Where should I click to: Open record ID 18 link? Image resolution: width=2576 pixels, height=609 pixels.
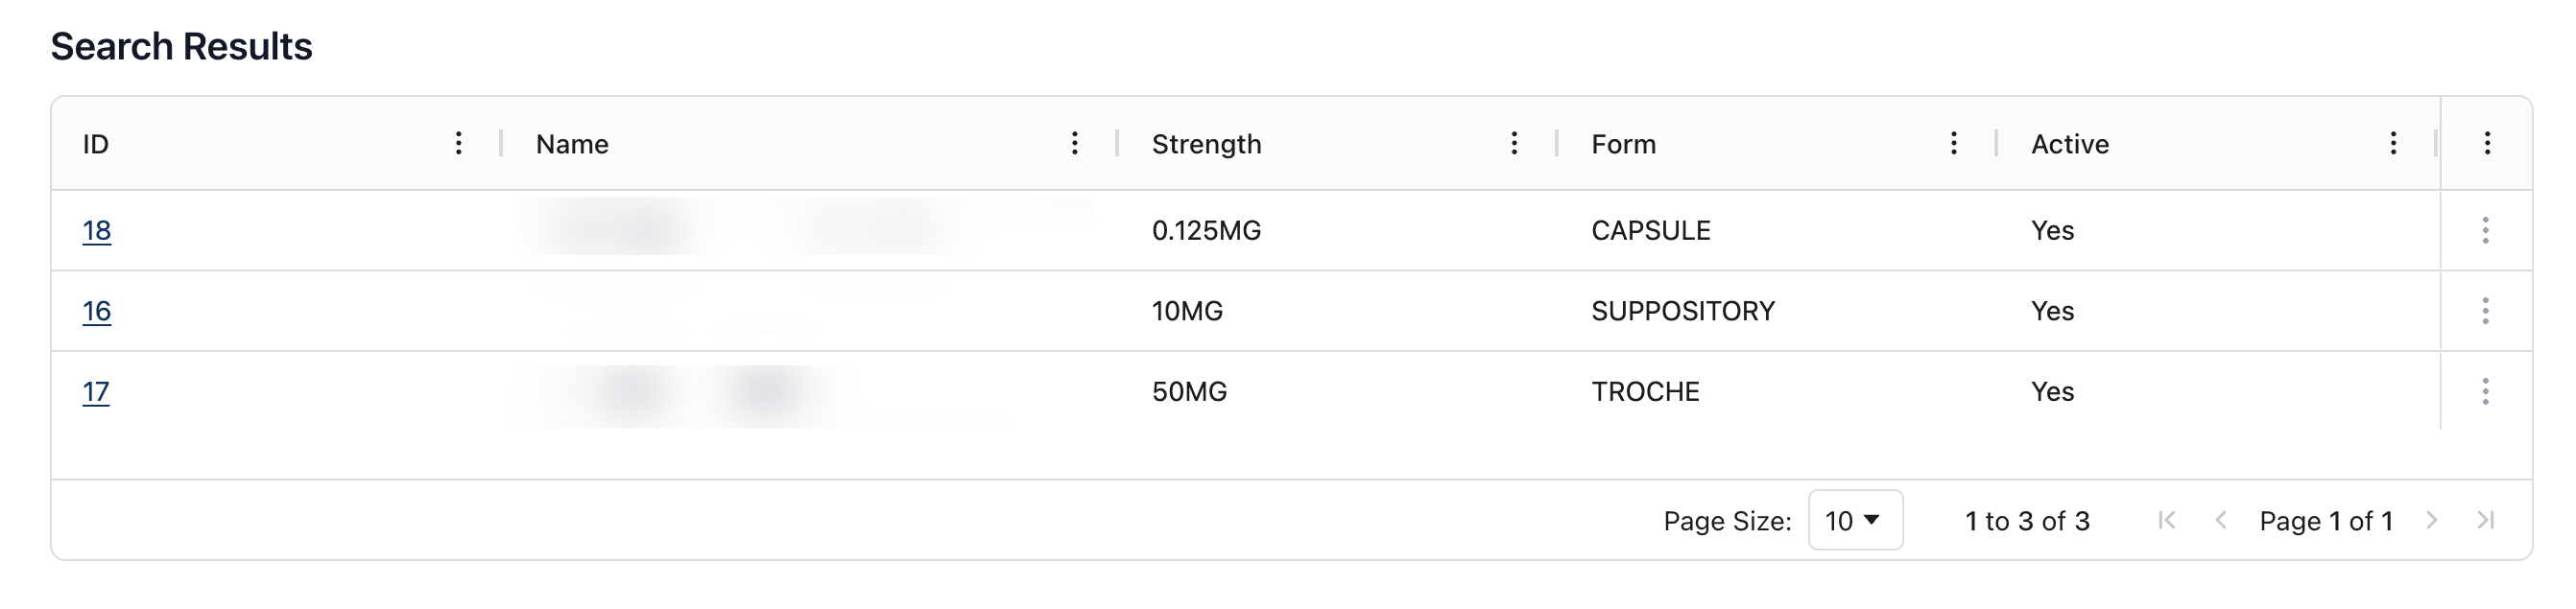coord(96,231)
